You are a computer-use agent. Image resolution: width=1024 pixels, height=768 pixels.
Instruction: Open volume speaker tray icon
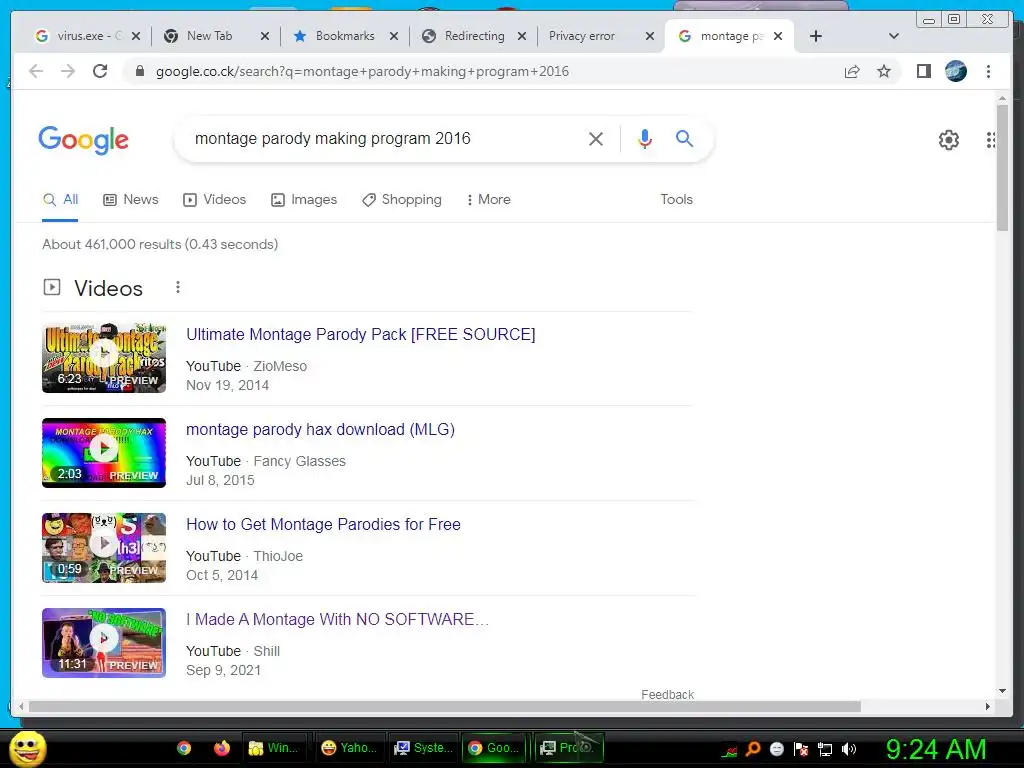click(849, 749)
